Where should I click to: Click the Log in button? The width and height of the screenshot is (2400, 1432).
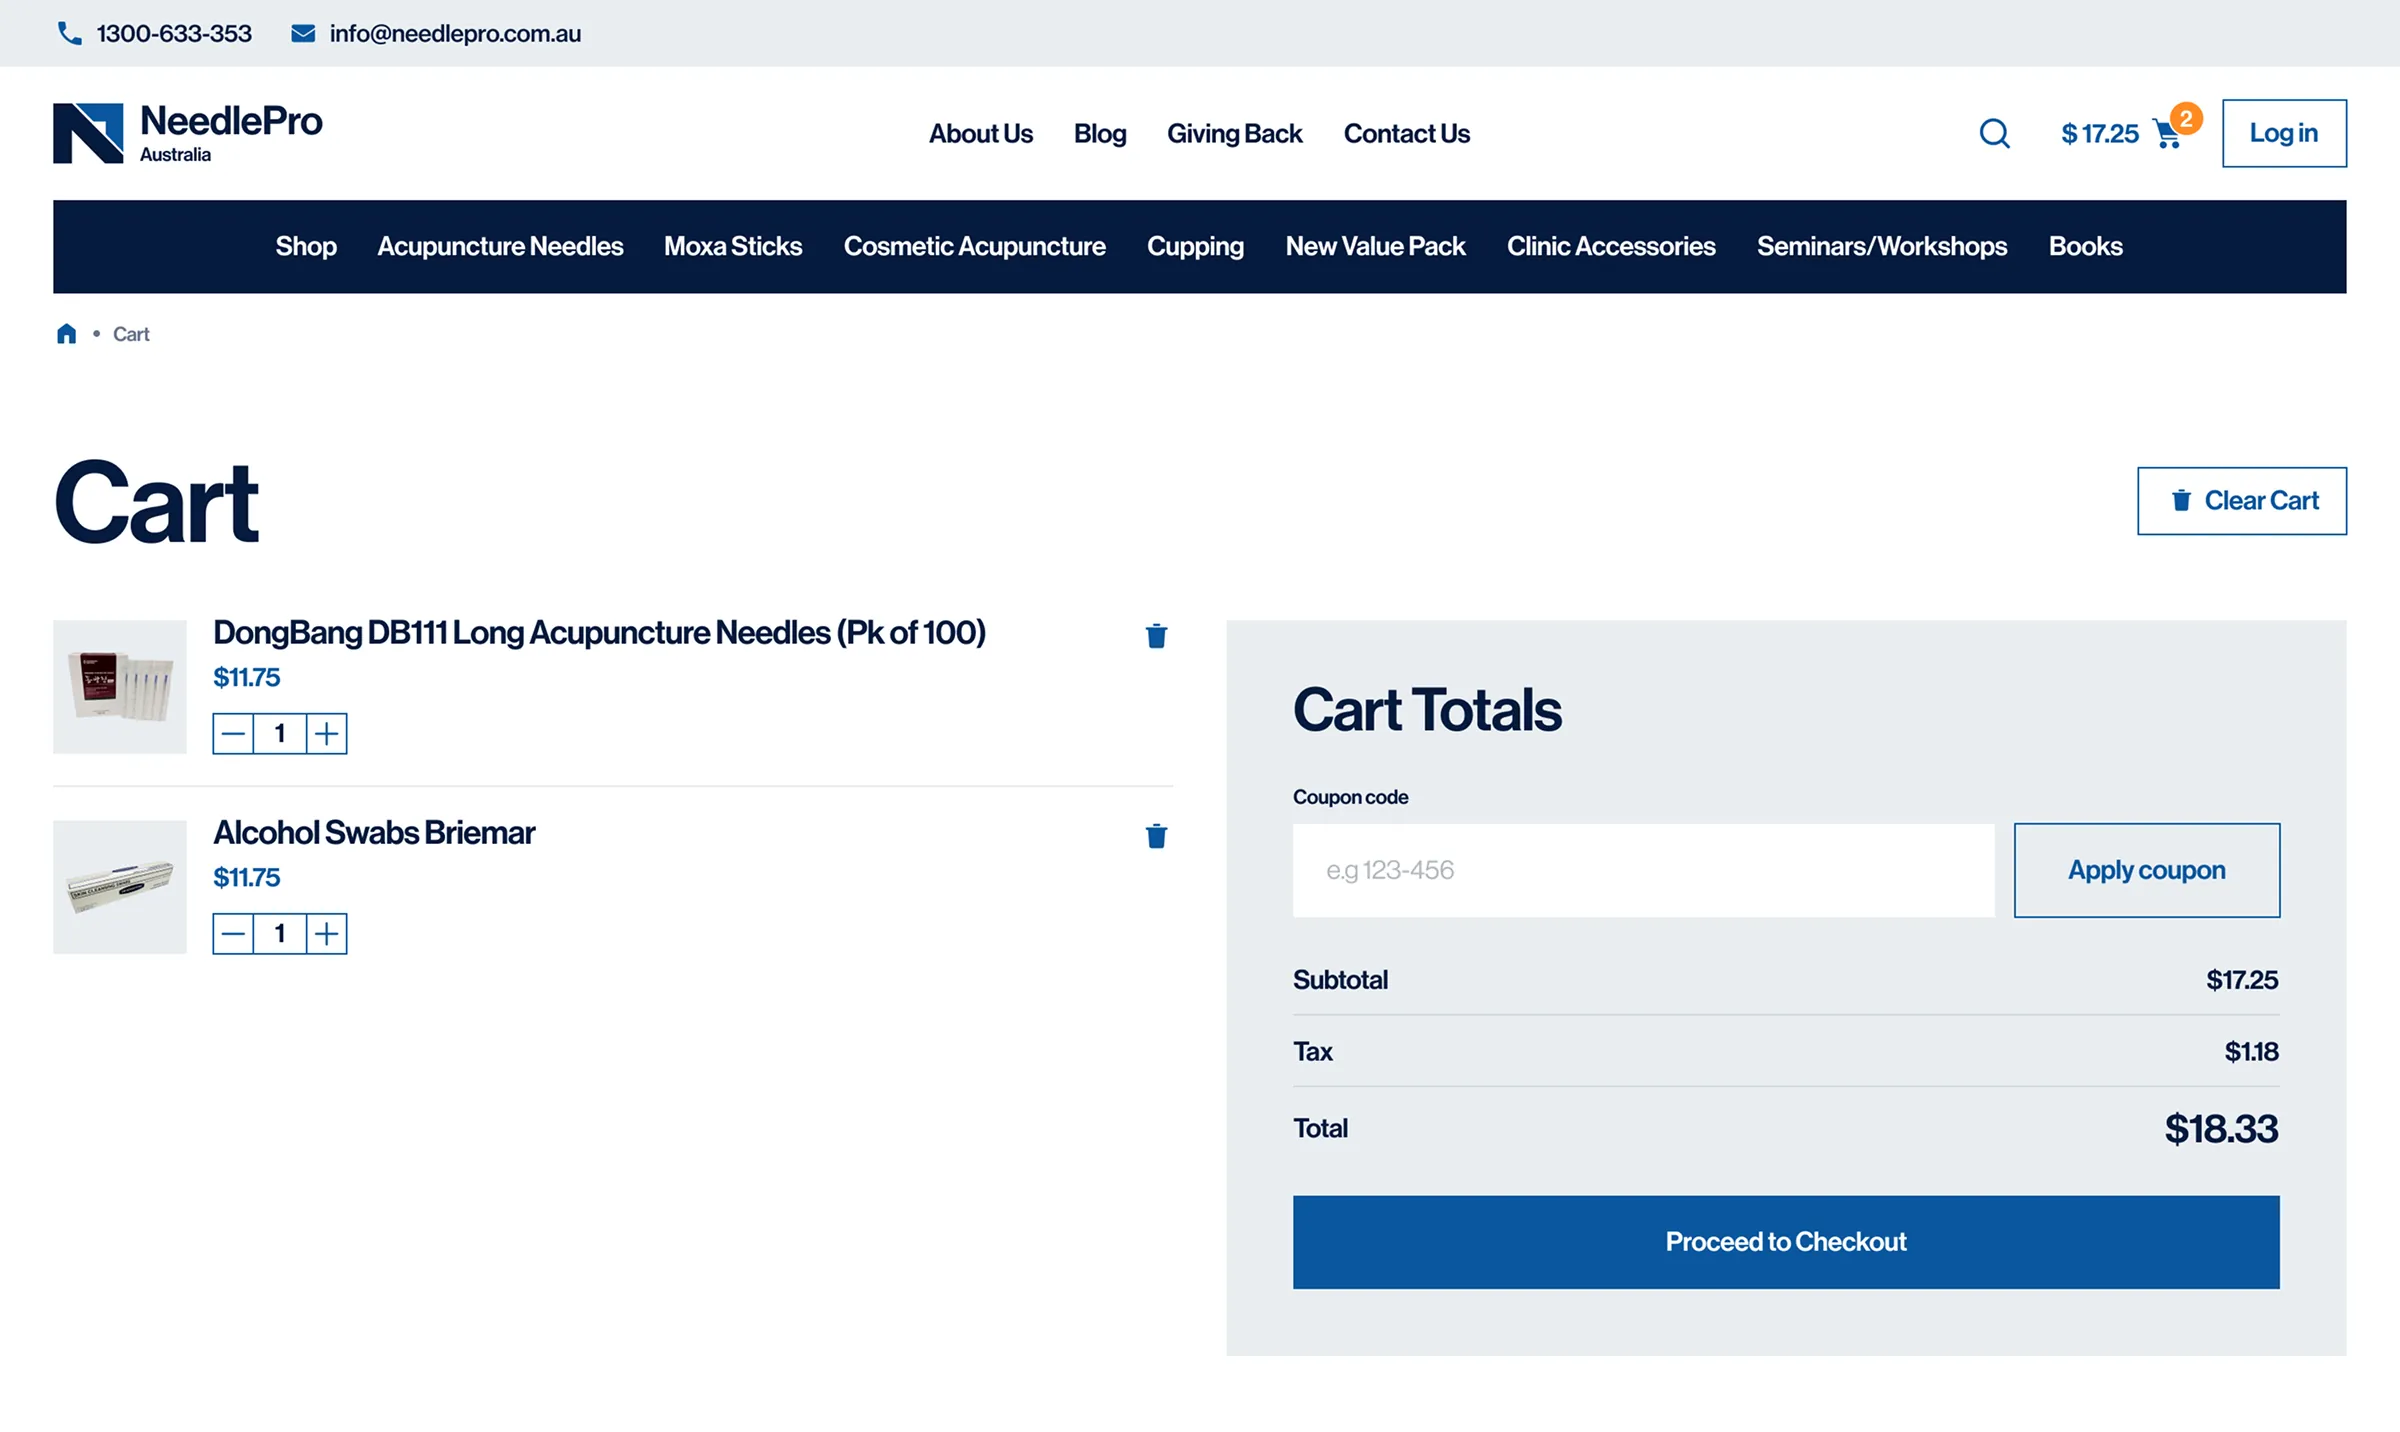2284,133
